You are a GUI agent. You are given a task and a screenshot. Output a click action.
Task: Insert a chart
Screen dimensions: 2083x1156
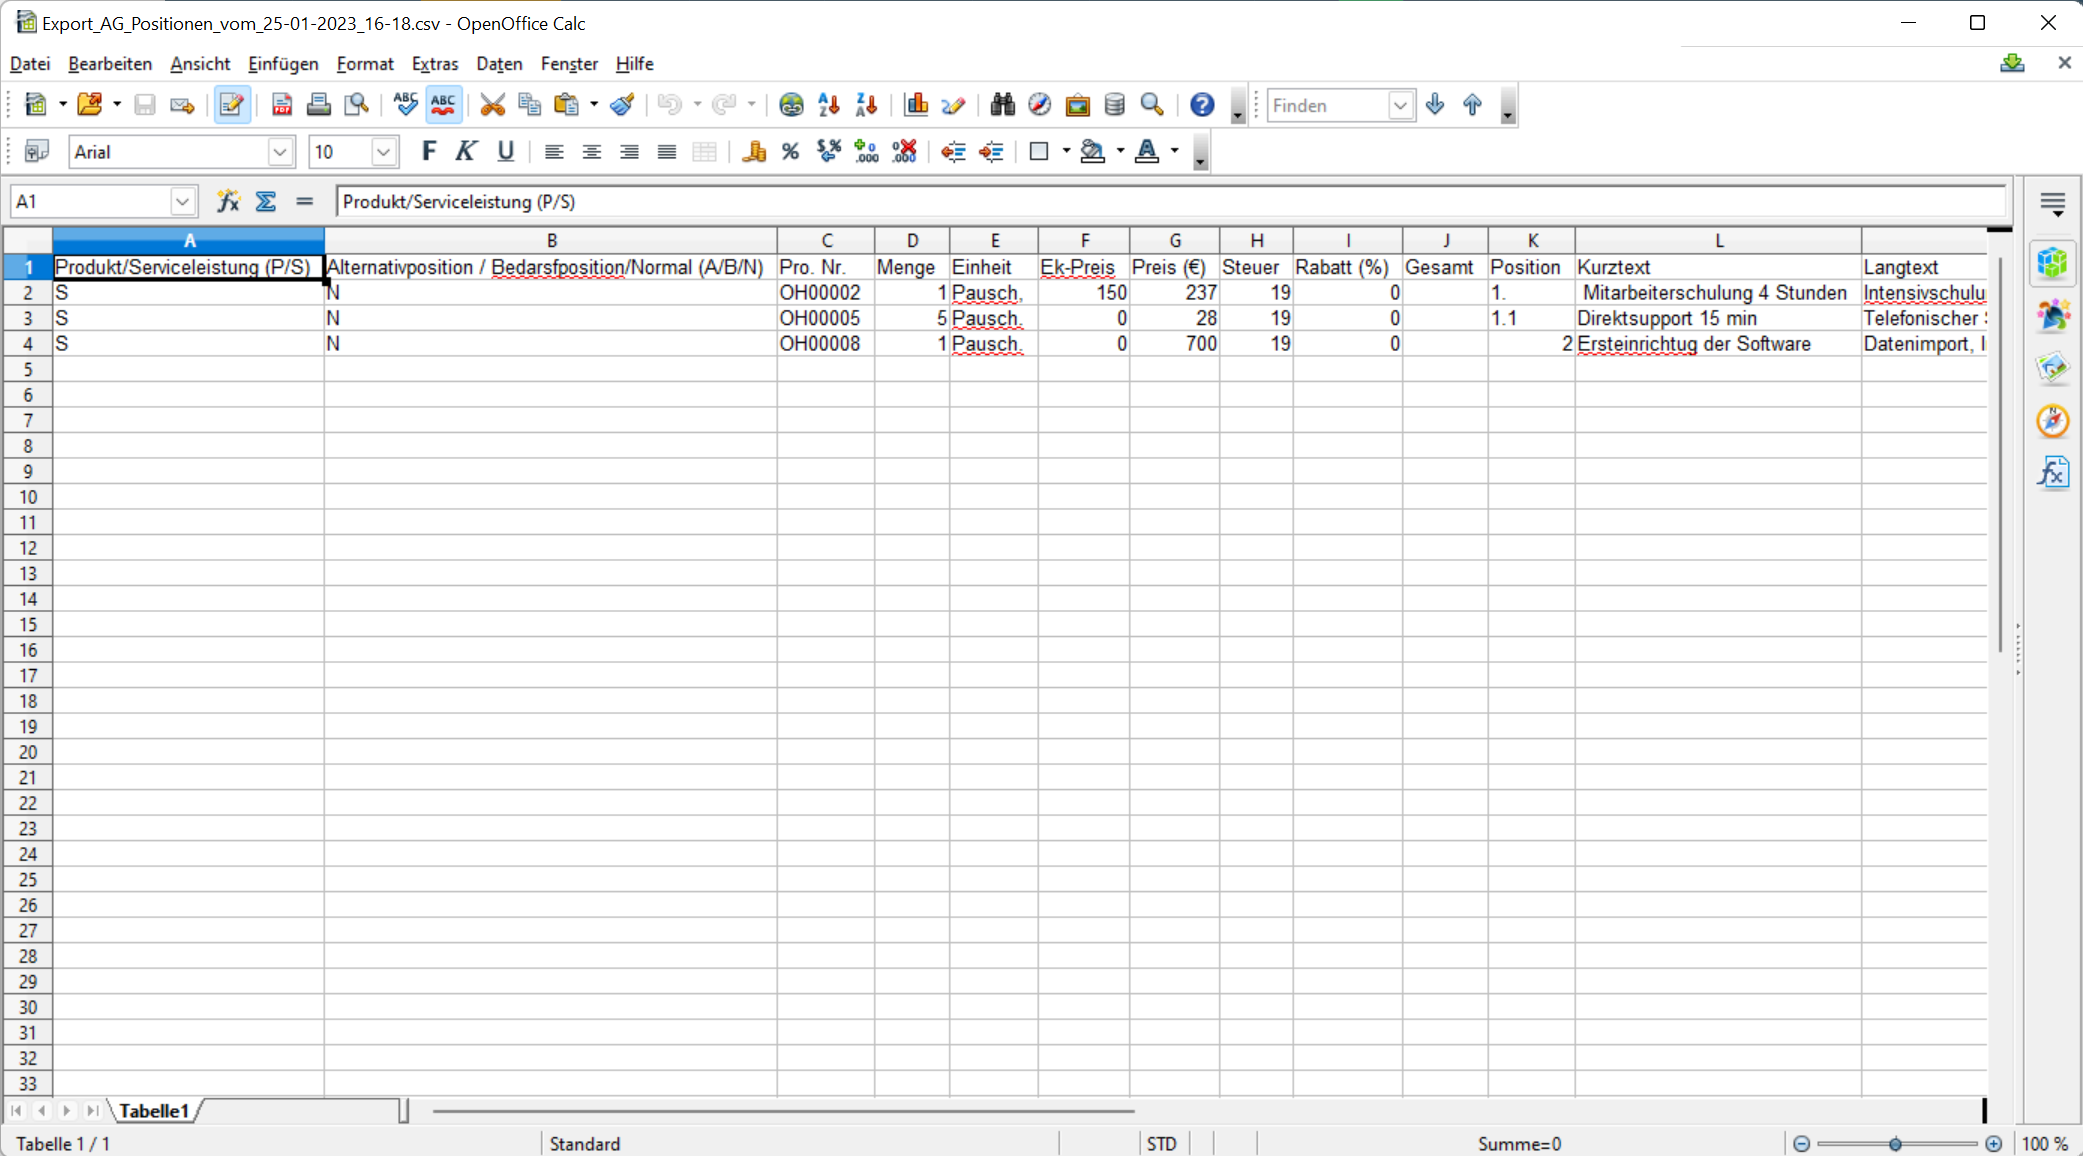tap(916, 105)
